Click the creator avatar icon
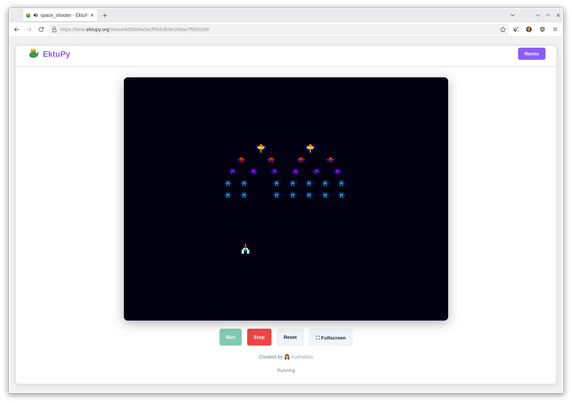 287,357
